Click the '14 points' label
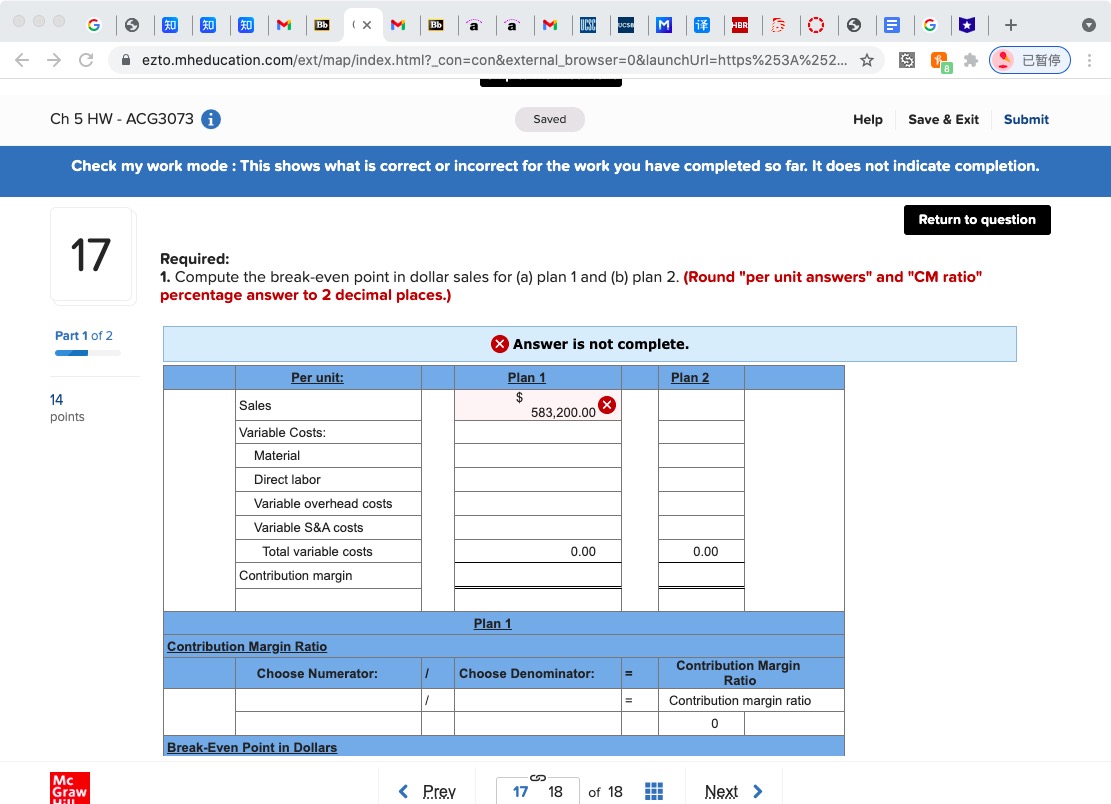 67,408
